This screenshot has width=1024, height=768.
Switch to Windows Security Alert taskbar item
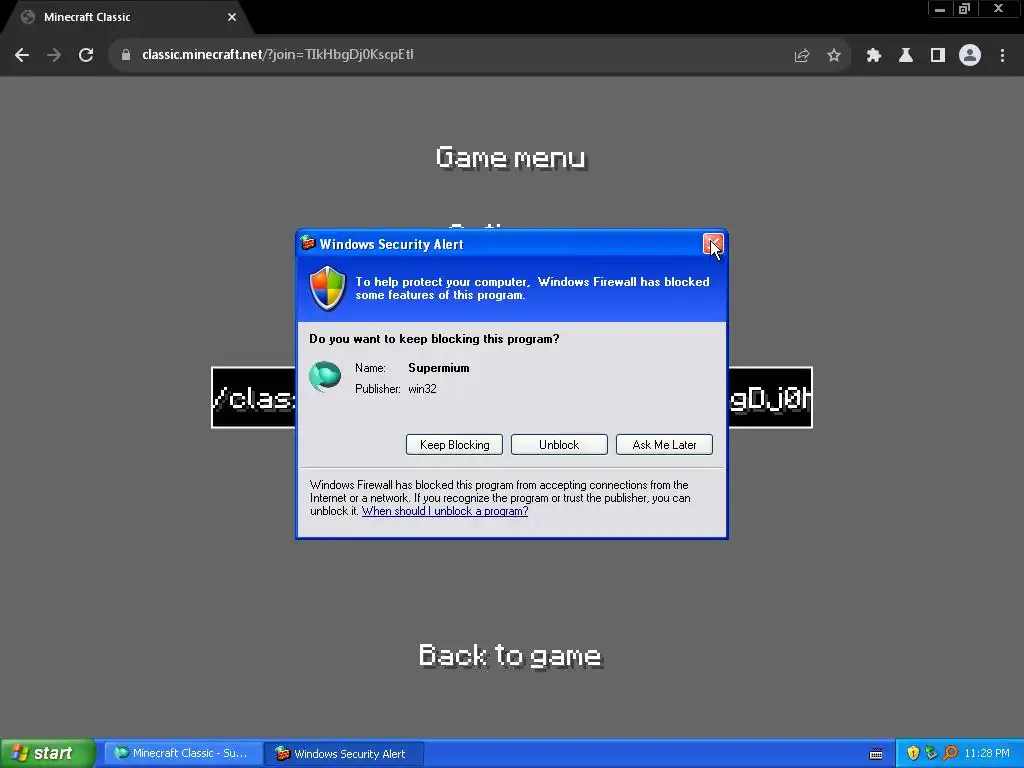(344, 753)
